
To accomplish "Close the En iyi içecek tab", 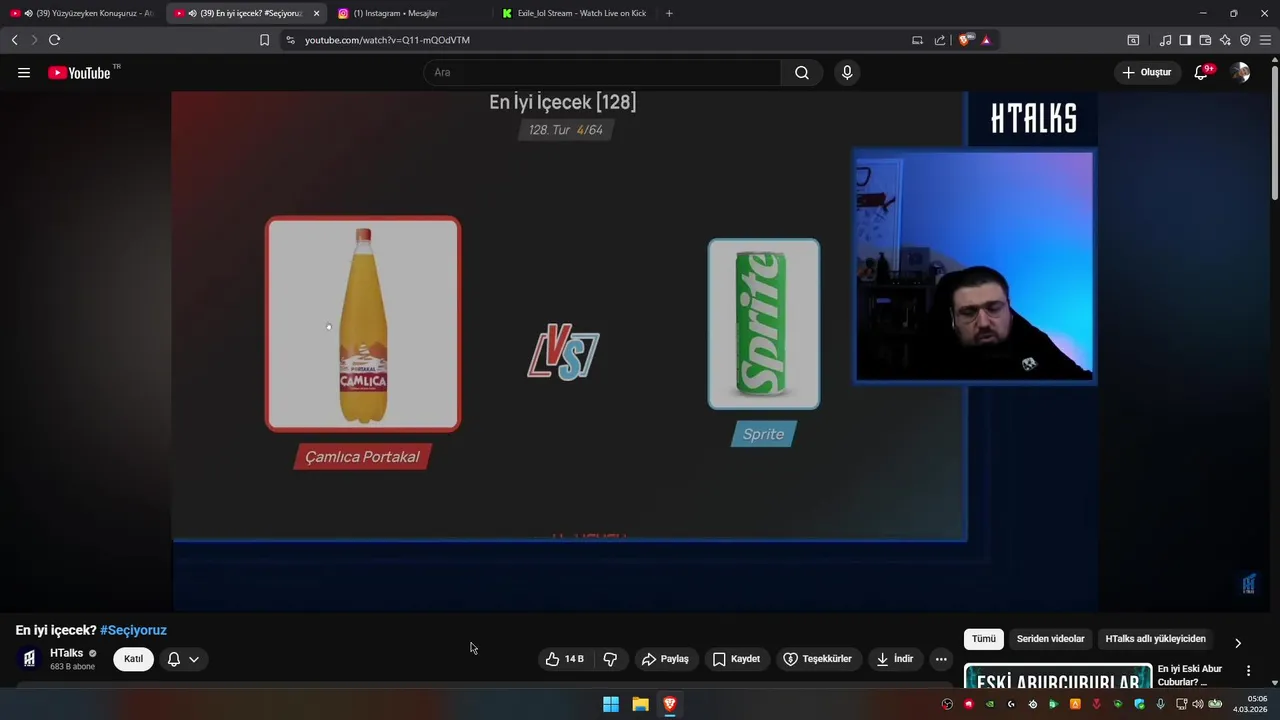I will tap(316, 13).
